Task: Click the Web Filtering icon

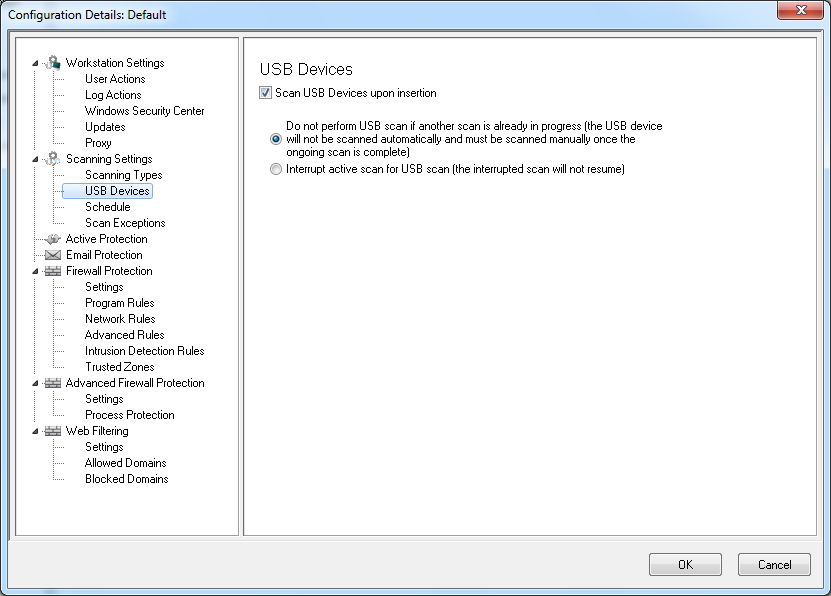Action: (53, 431)
